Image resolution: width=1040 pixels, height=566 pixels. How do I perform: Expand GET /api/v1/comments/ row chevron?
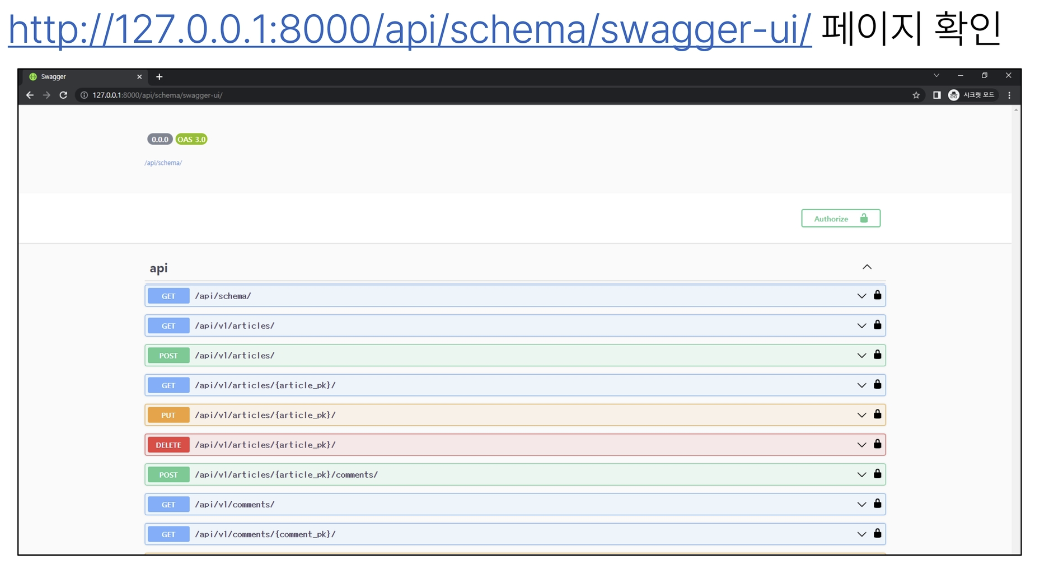pos(862,505)
